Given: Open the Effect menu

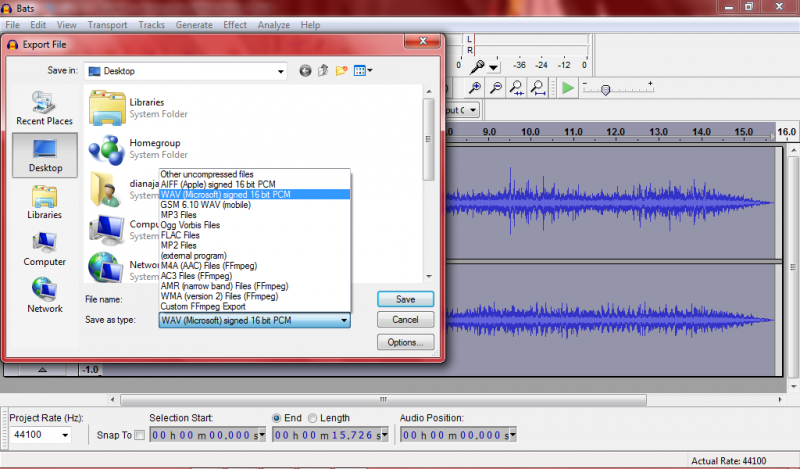Looking at the screenshot, I should (235, 24).
